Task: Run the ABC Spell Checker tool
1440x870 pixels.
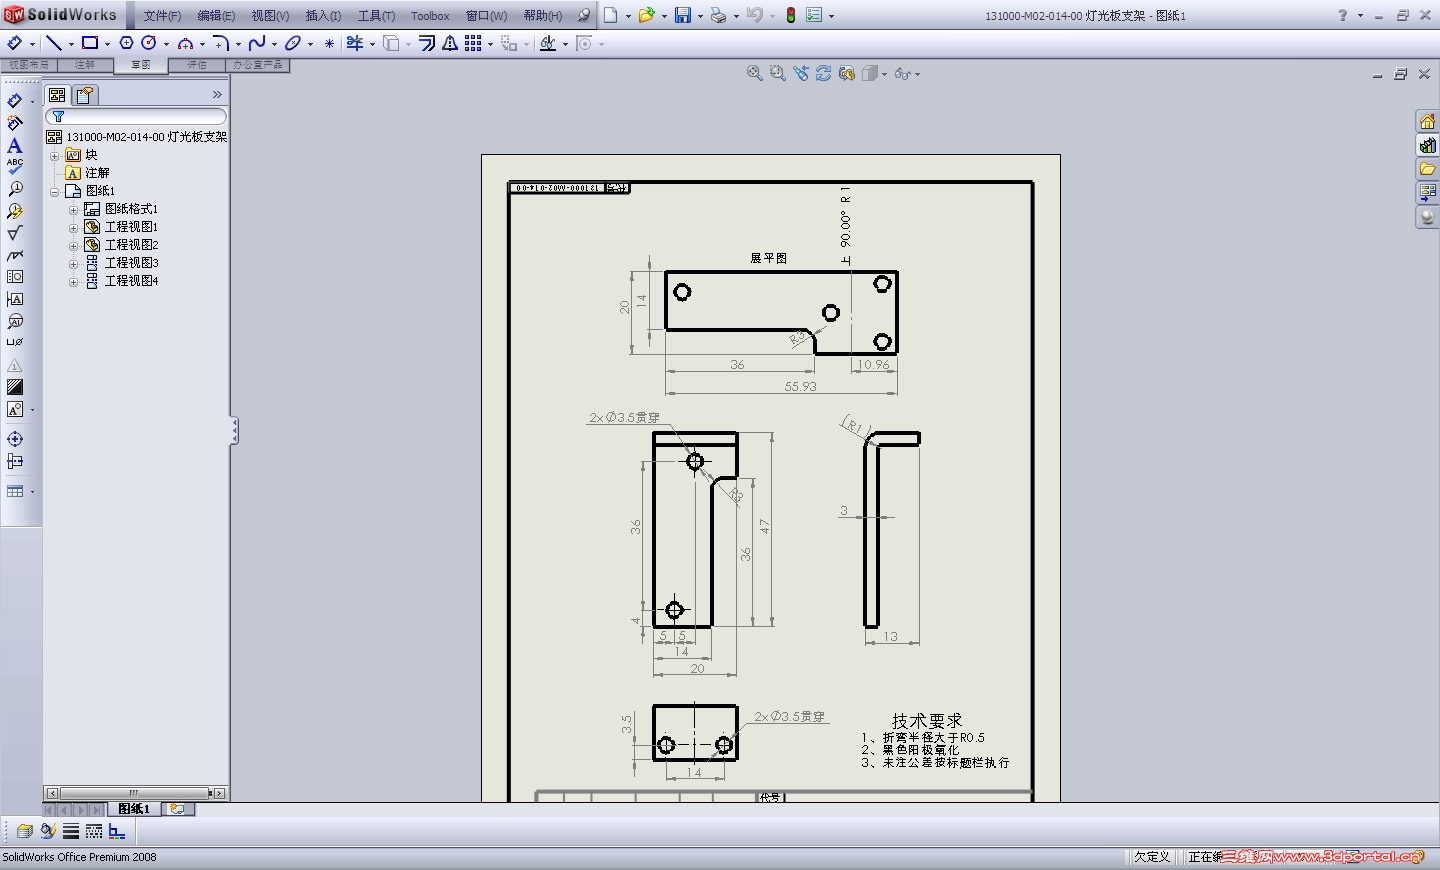Action: (15, 167)
